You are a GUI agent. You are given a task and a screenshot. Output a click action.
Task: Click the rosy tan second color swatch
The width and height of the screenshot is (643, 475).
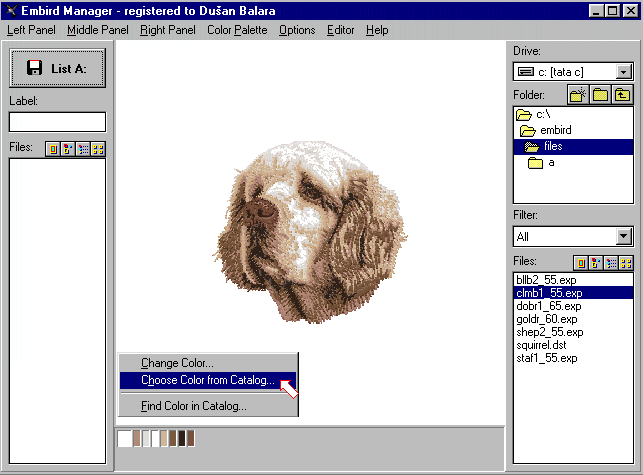click(137, 438)
